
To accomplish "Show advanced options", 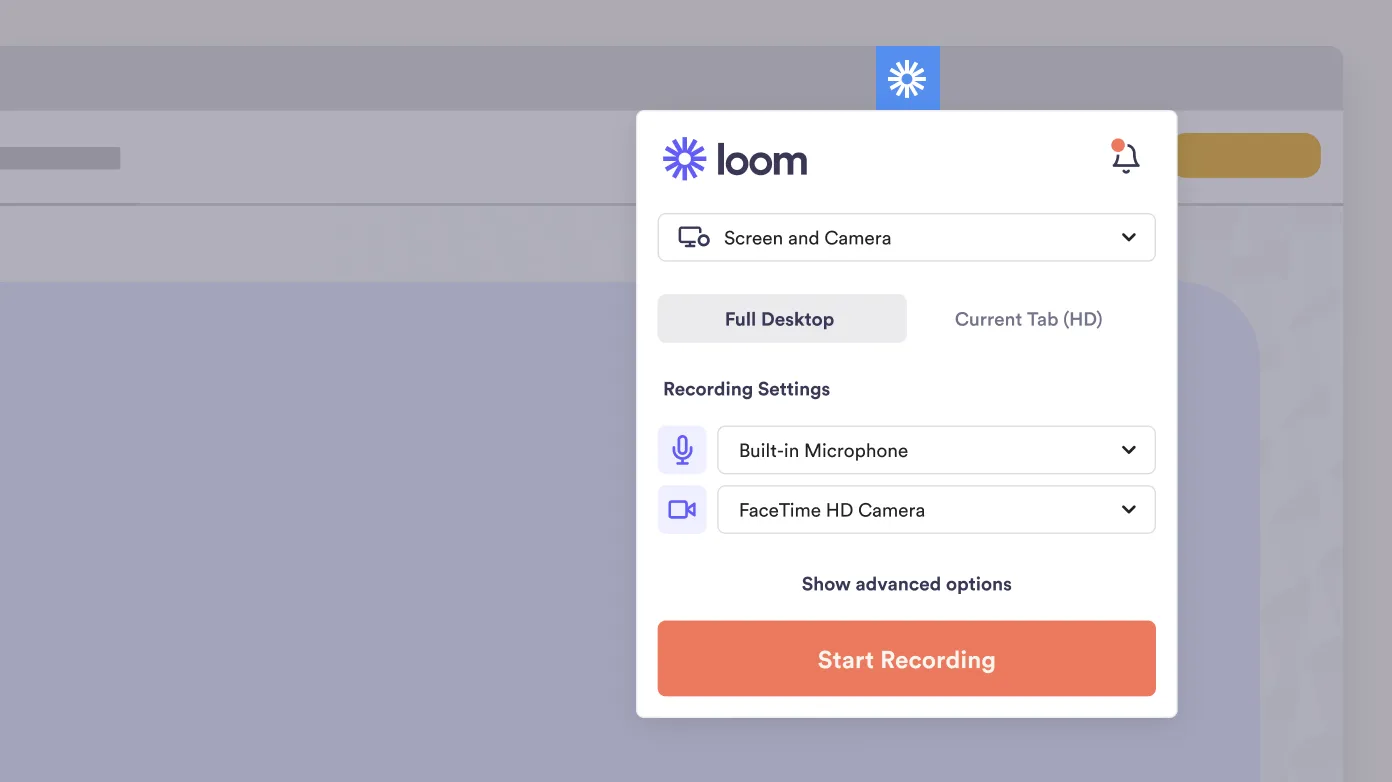I will [x=906, y=583].
